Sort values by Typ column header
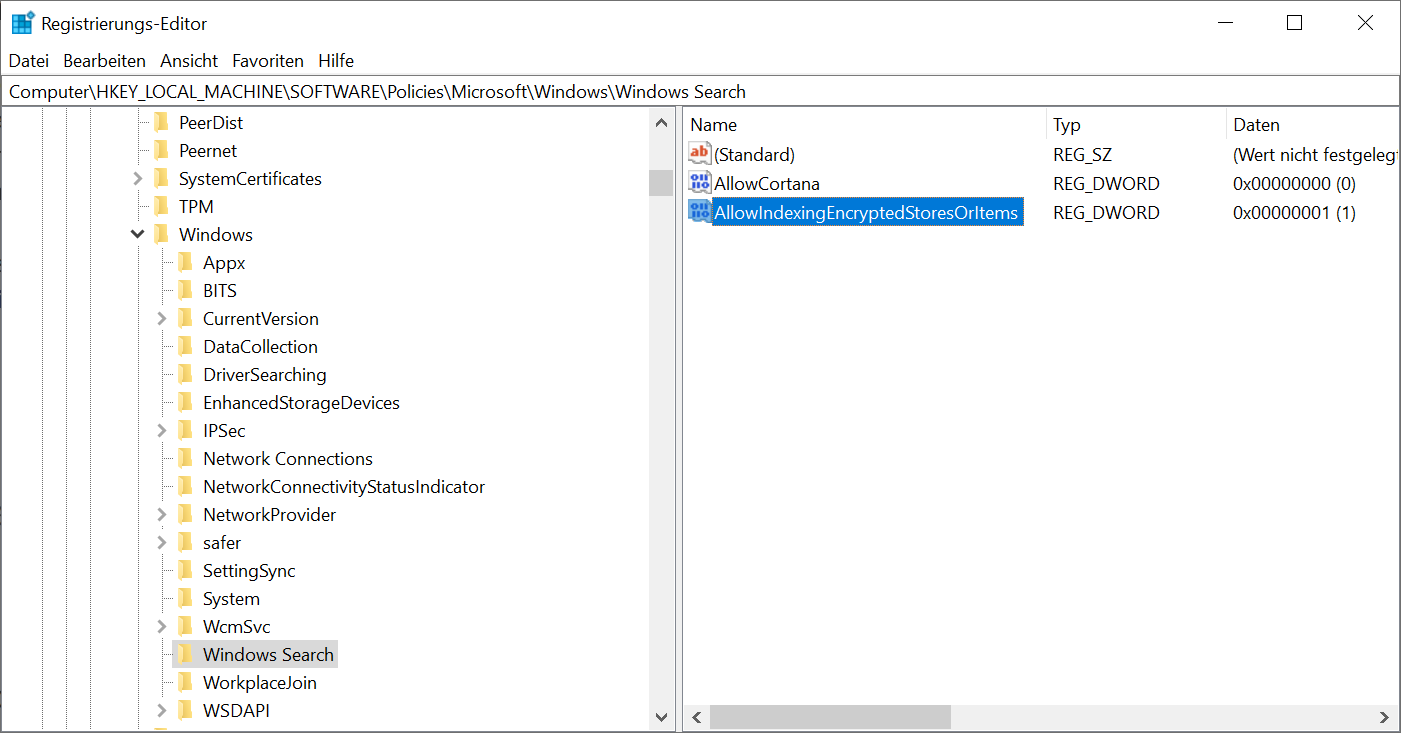This screenshot has width=1401, height=733. click(1136, 125)
